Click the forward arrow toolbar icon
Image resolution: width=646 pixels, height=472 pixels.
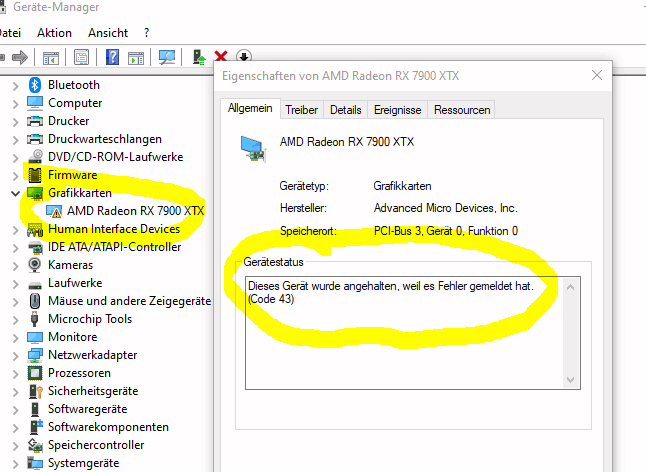tap(20, 57)
